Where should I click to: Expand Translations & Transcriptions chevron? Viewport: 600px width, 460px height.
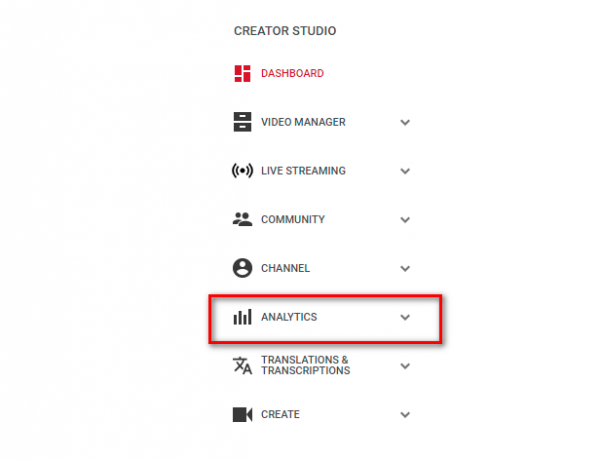tap(405, 366)
